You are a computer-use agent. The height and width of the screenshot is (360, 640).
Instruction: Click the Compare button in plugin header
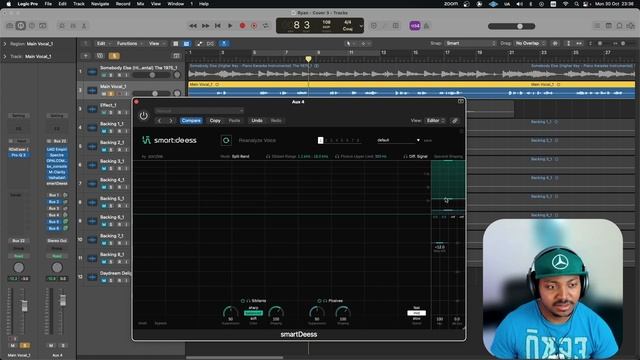pos(191,121)
